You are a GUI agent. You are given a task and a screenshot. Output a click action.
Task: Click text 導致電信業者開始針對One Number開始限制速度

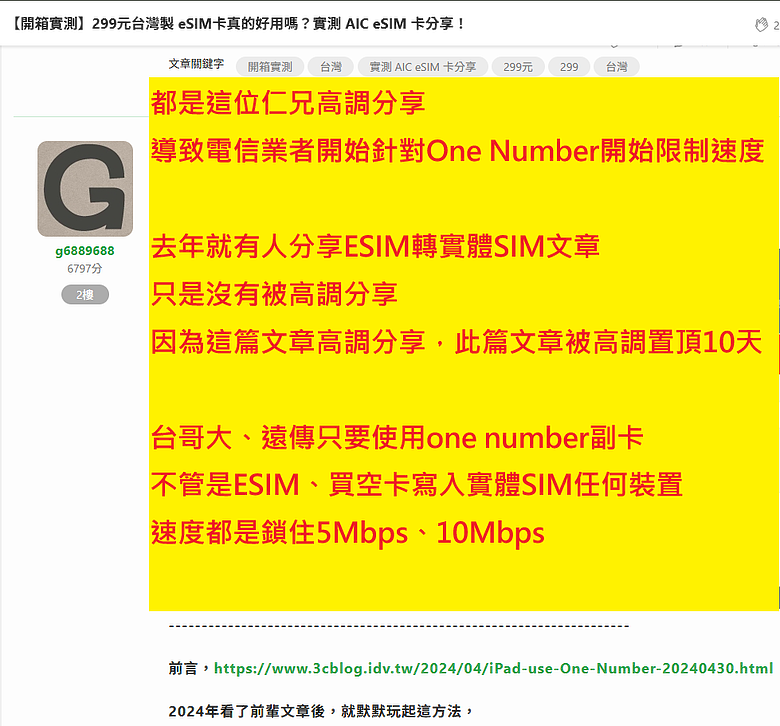click(x=458, y=151)
